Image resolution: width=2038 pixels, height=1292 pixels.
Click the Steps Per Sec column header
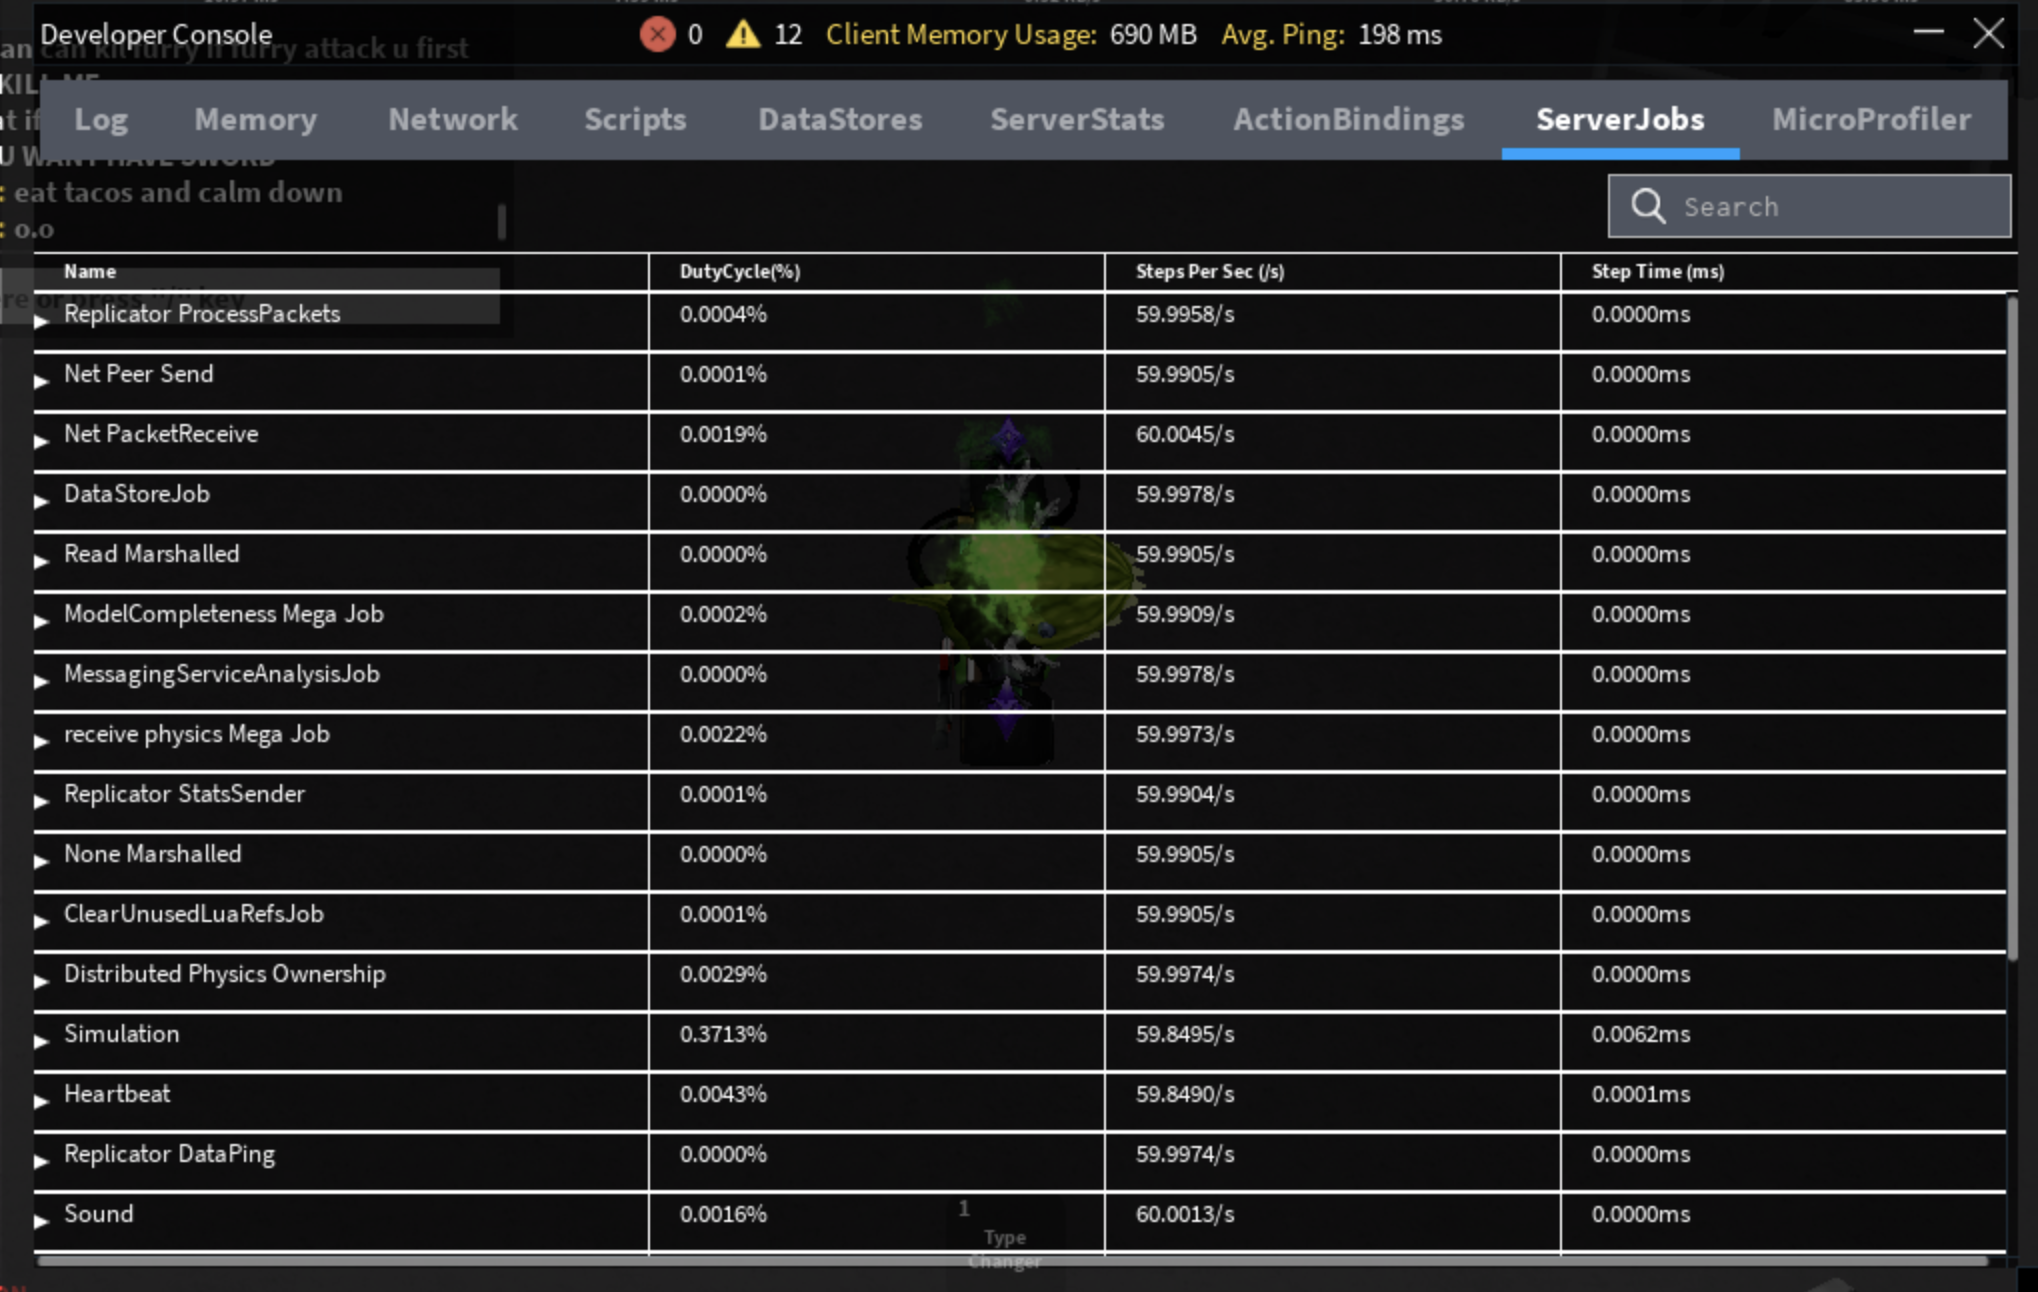1209,272
